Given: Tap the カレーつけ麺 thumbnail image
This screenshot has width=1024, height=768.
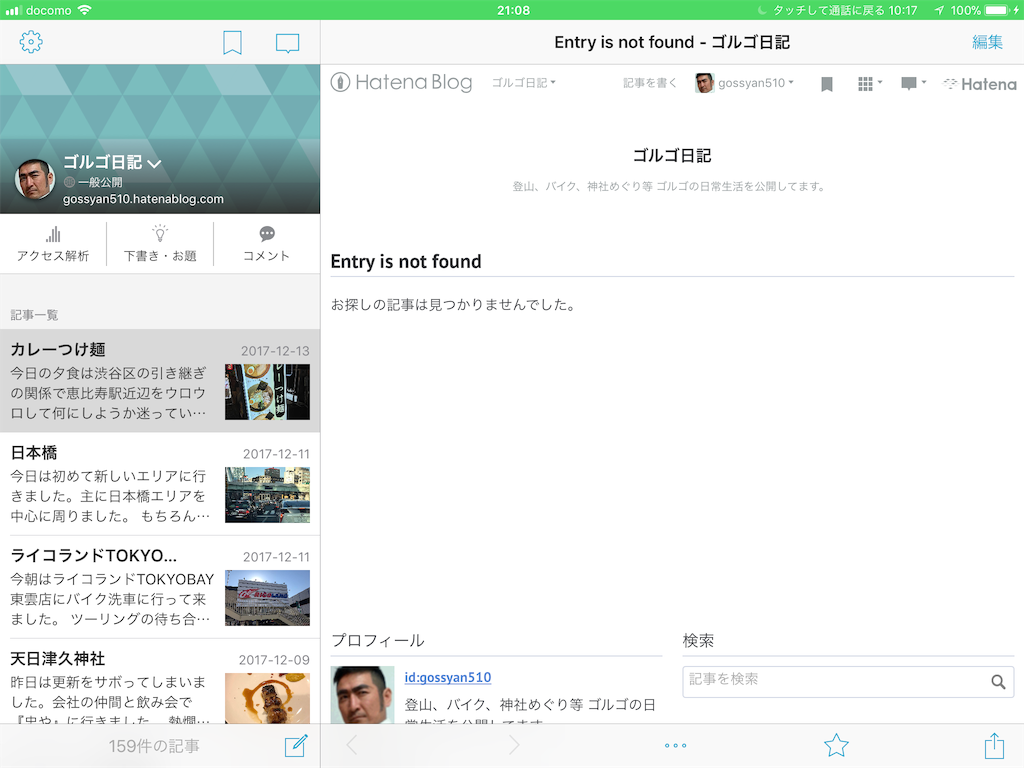Looking at the screenshot, I should point(268,392).
